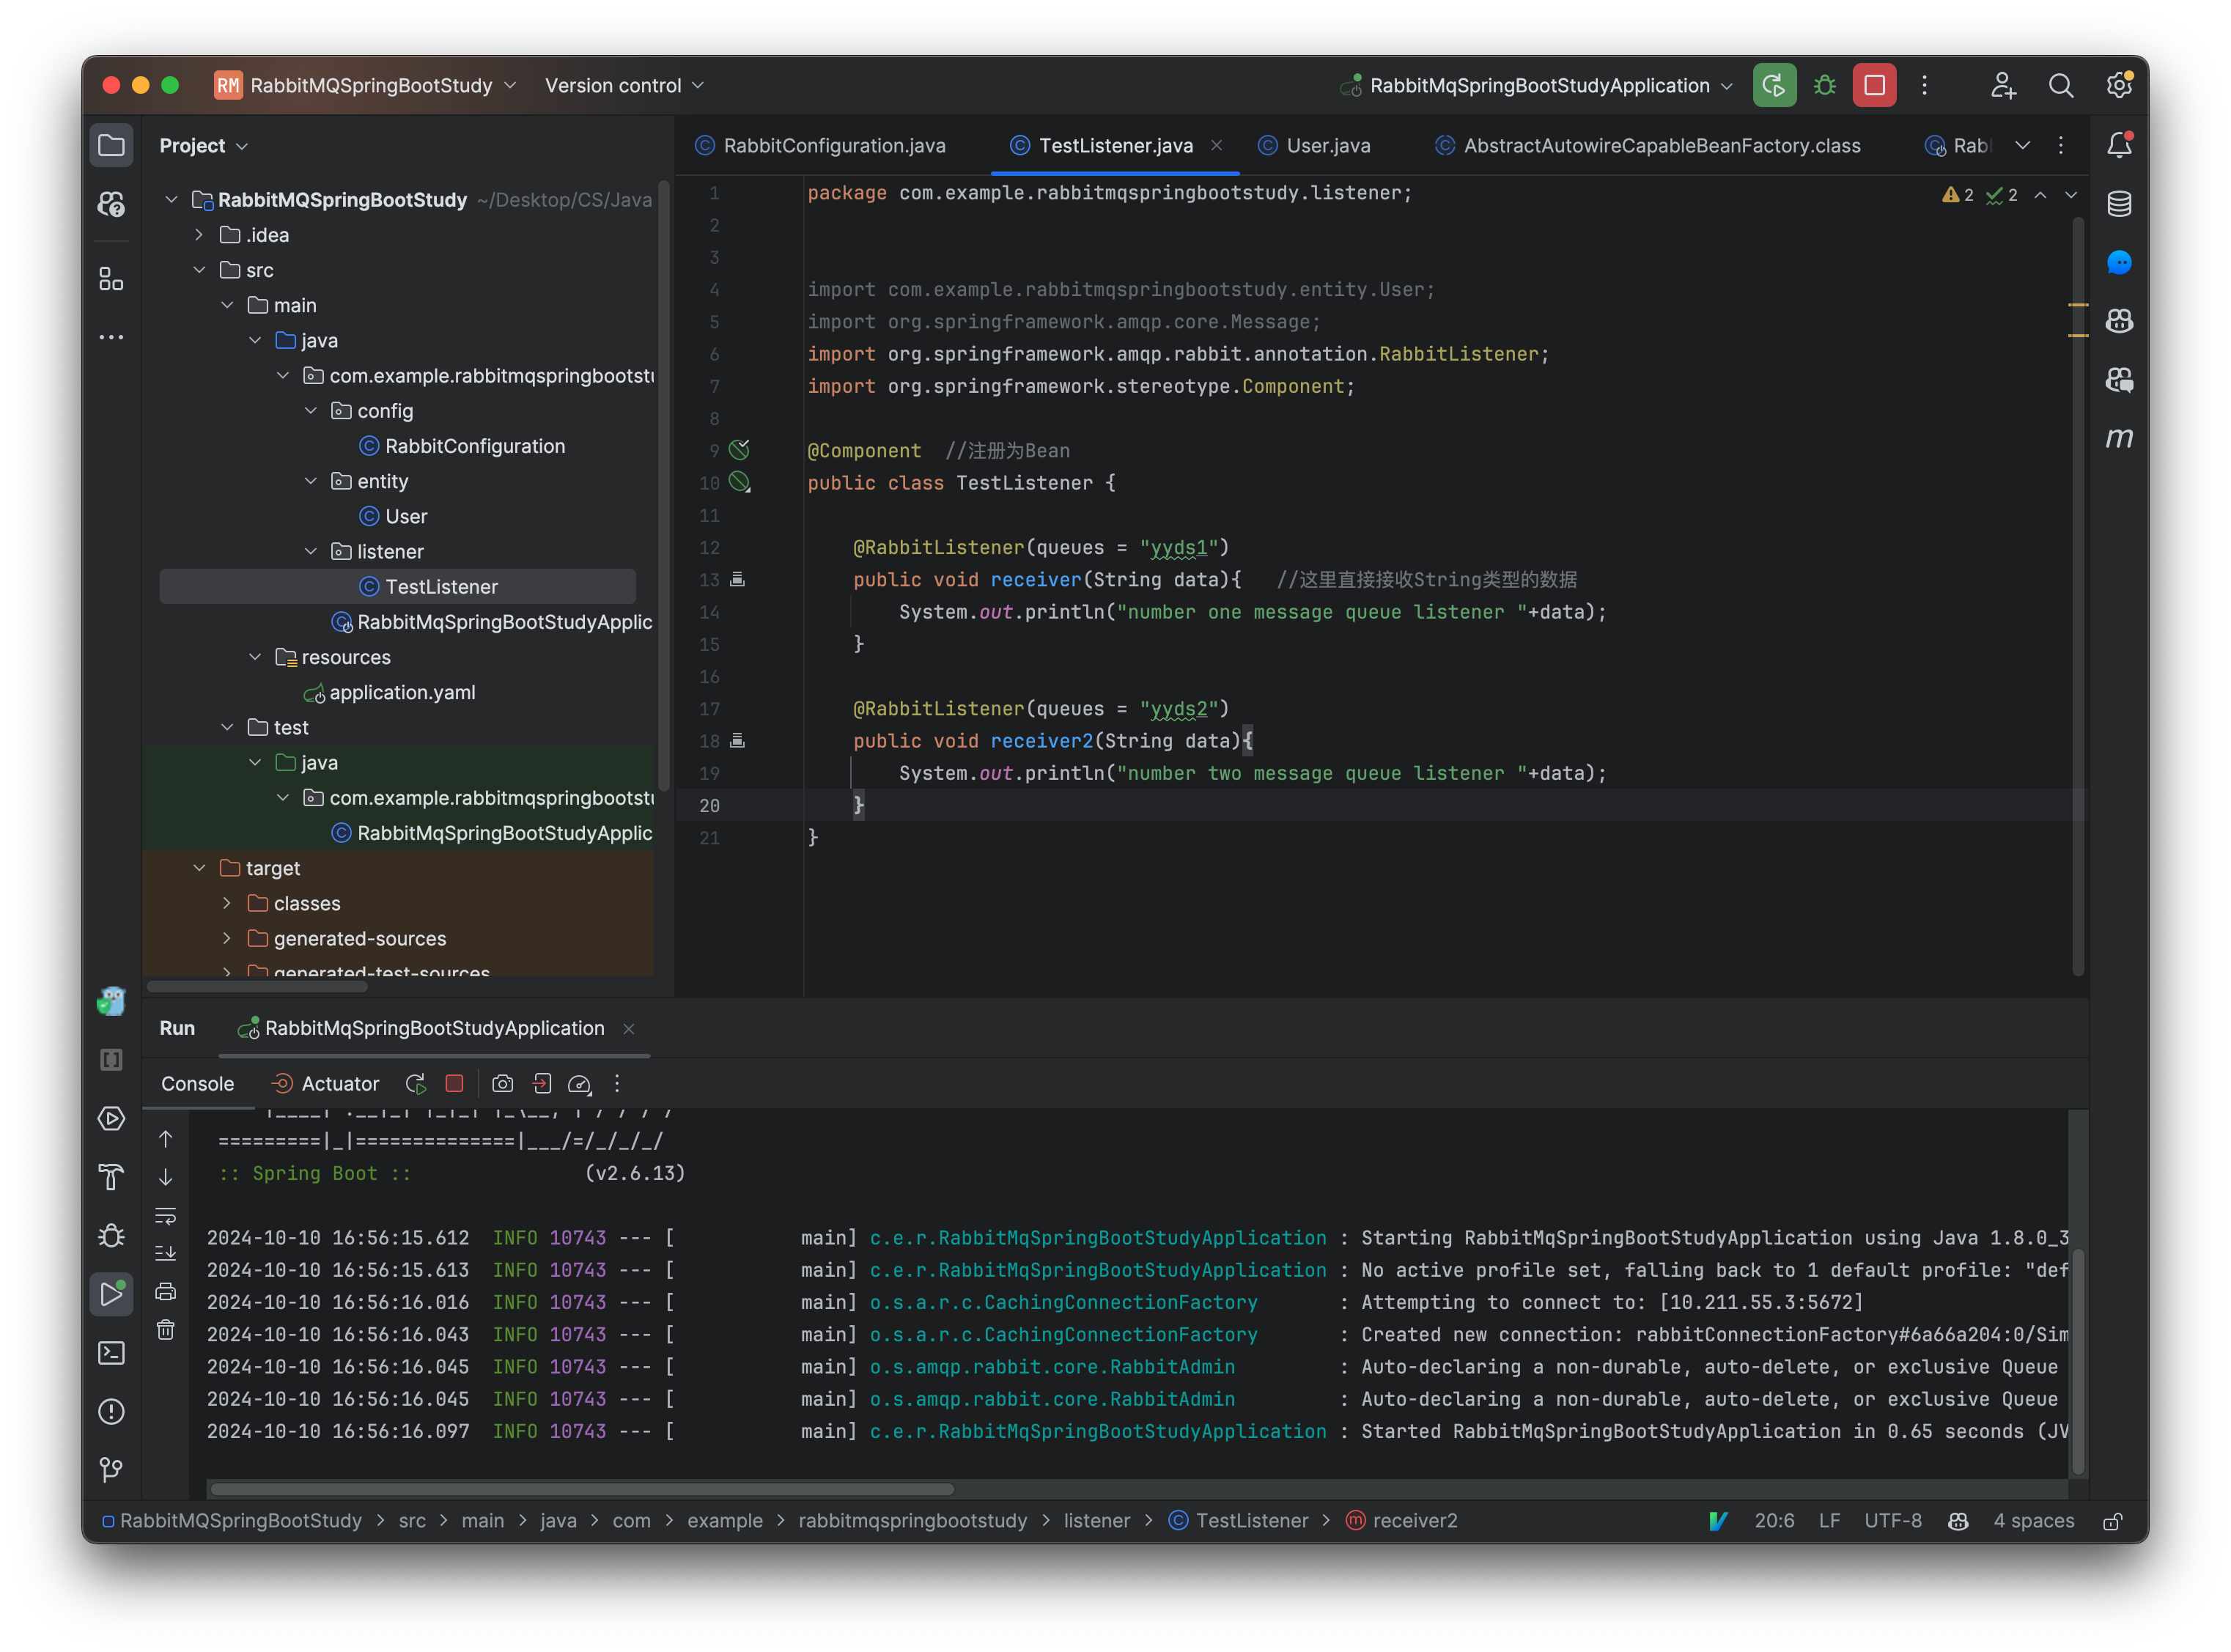This screenshot has width=2231, height=1652.
Task: Click the UTF-8 encoding in status bar
Action: (1892, 1521)
